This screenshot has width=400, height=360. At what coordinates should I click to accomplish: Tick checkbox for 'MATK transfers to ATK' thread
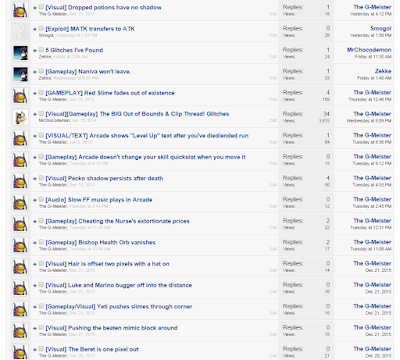[x=41, y=28]
